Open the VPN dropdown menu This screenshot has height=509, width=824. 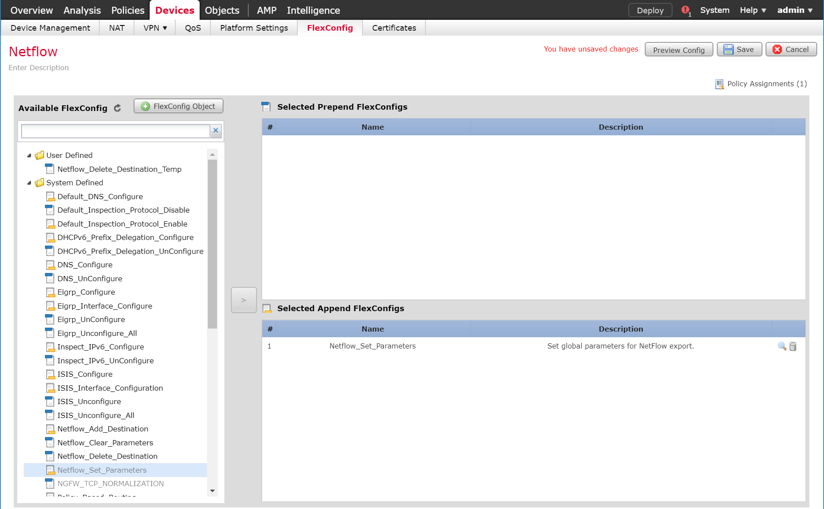pos(154,28)
